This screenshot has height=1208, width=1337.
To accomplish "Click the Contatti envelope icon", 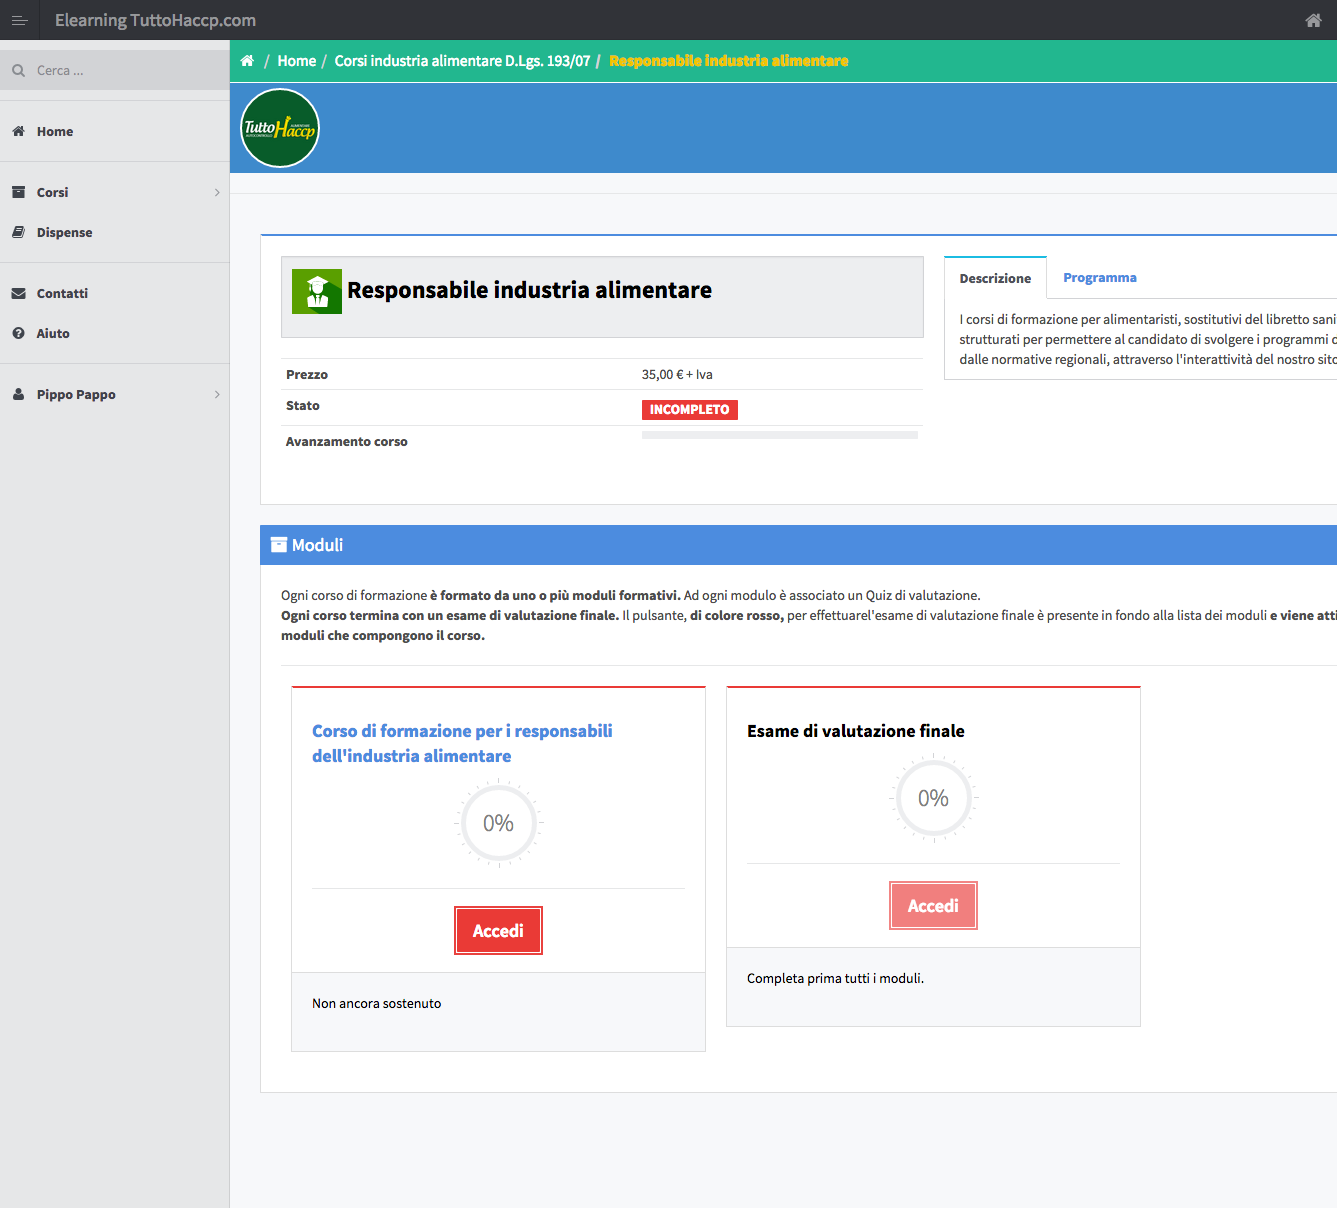I will [18, 294].
